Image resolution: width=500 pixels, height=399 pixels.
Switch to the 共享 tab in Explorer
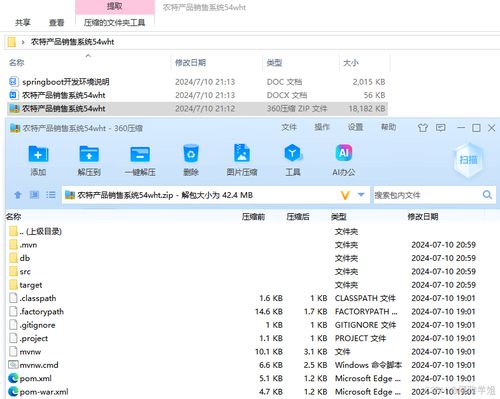(x=23, y=23)
